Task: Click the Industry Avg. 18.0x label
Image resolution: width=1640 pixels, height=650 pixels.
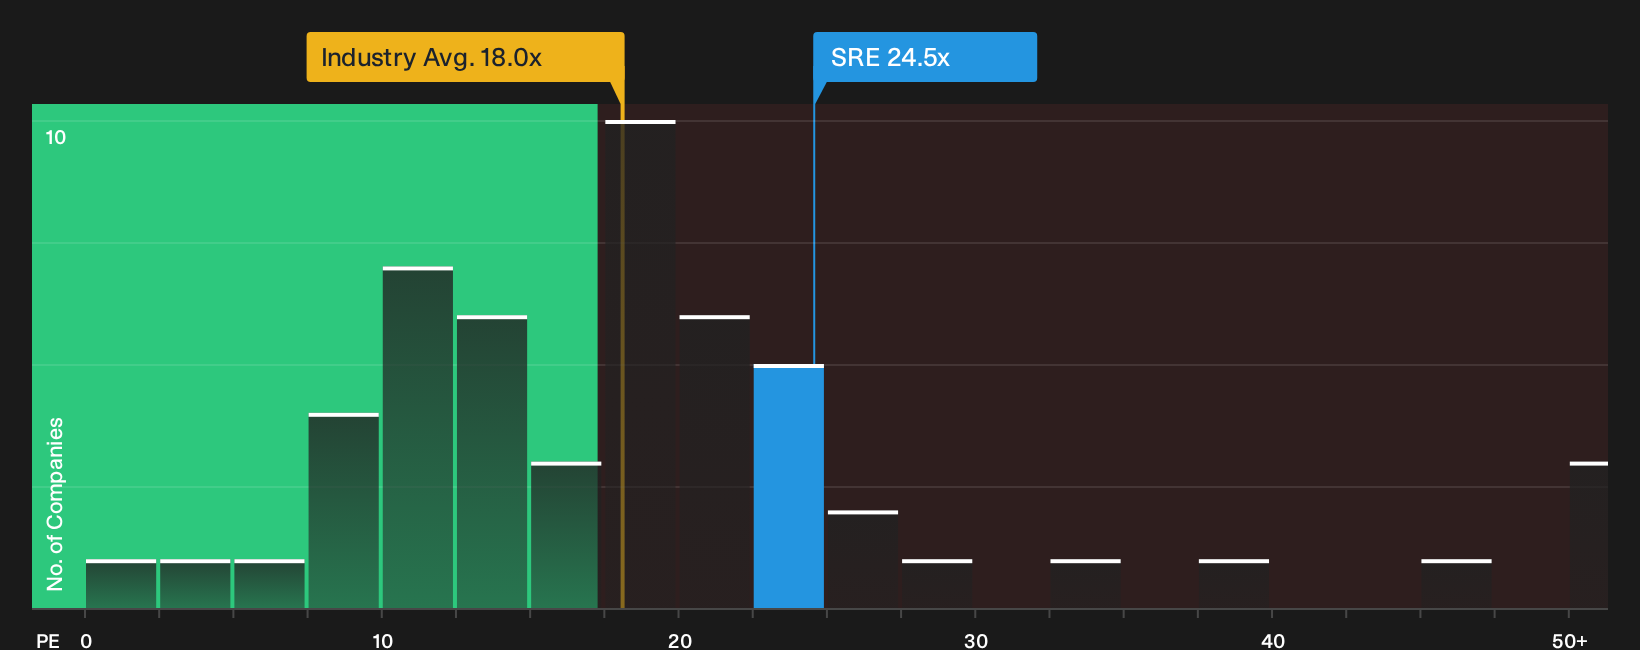Action: tap(465, 57)
